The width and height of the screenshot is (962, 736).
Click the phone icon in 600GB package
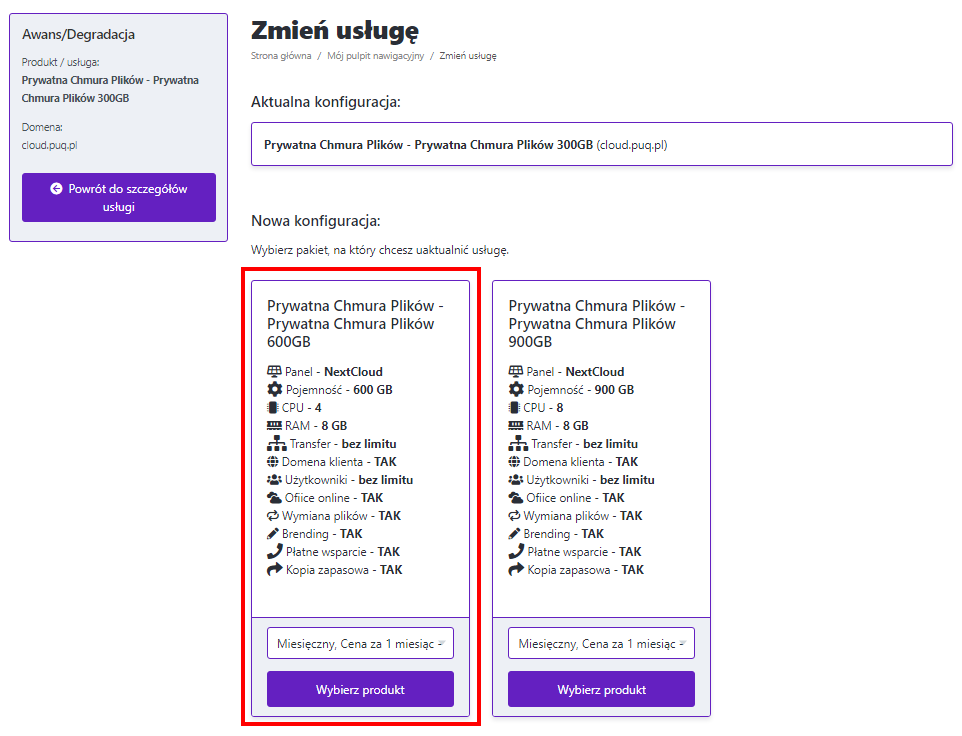[275, 552]
